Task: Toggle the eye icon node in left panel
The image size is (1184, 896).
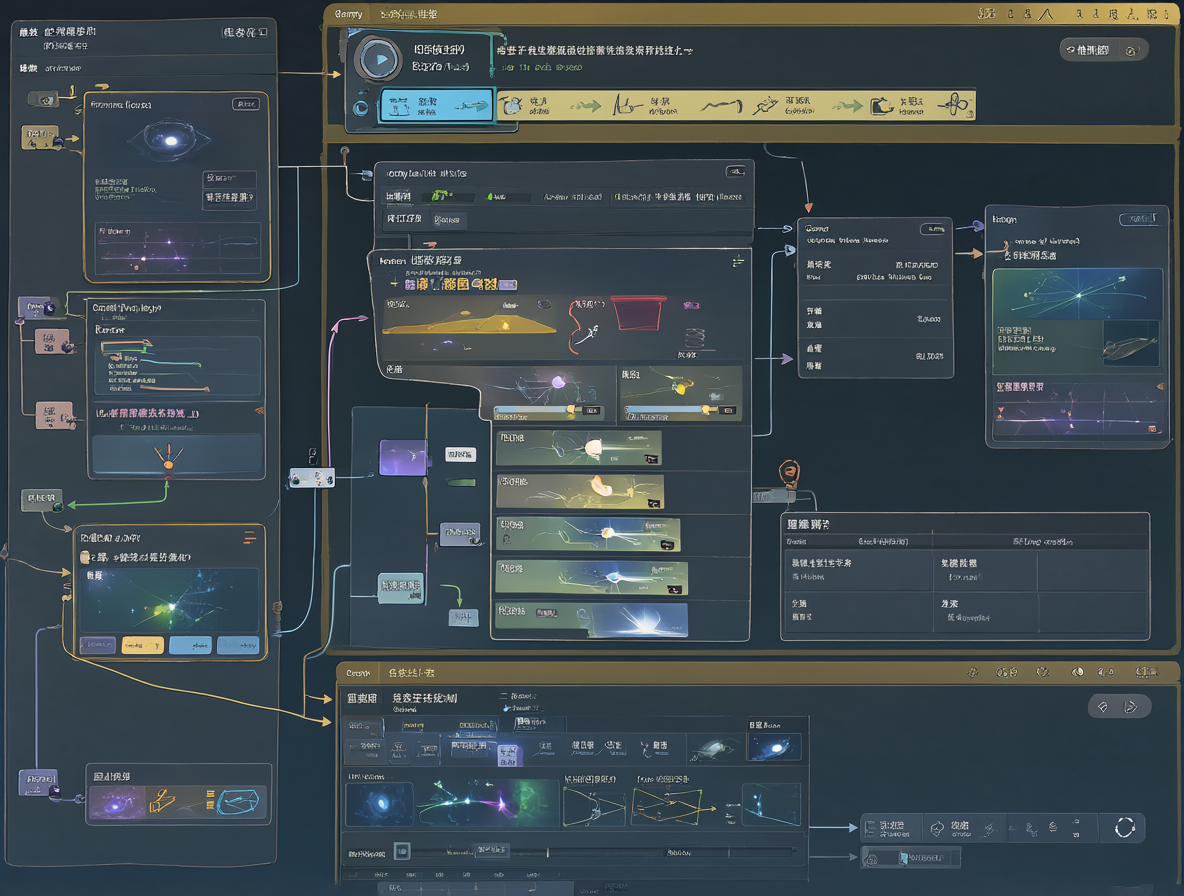Action: [44, 99]
